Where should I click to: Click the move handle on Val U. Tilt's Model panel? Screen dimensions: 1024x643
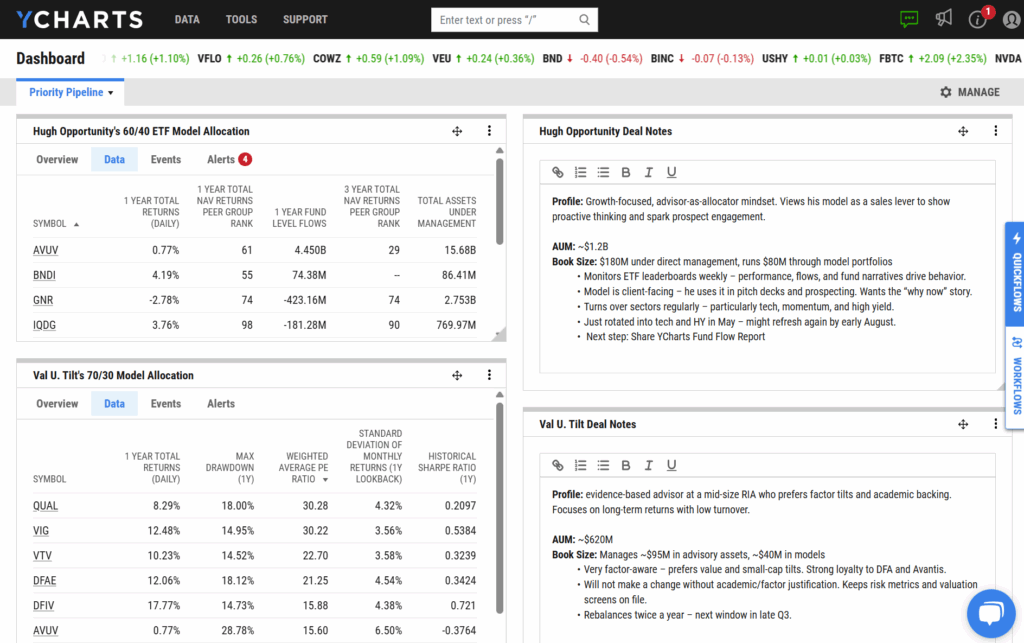coord(457,375)
